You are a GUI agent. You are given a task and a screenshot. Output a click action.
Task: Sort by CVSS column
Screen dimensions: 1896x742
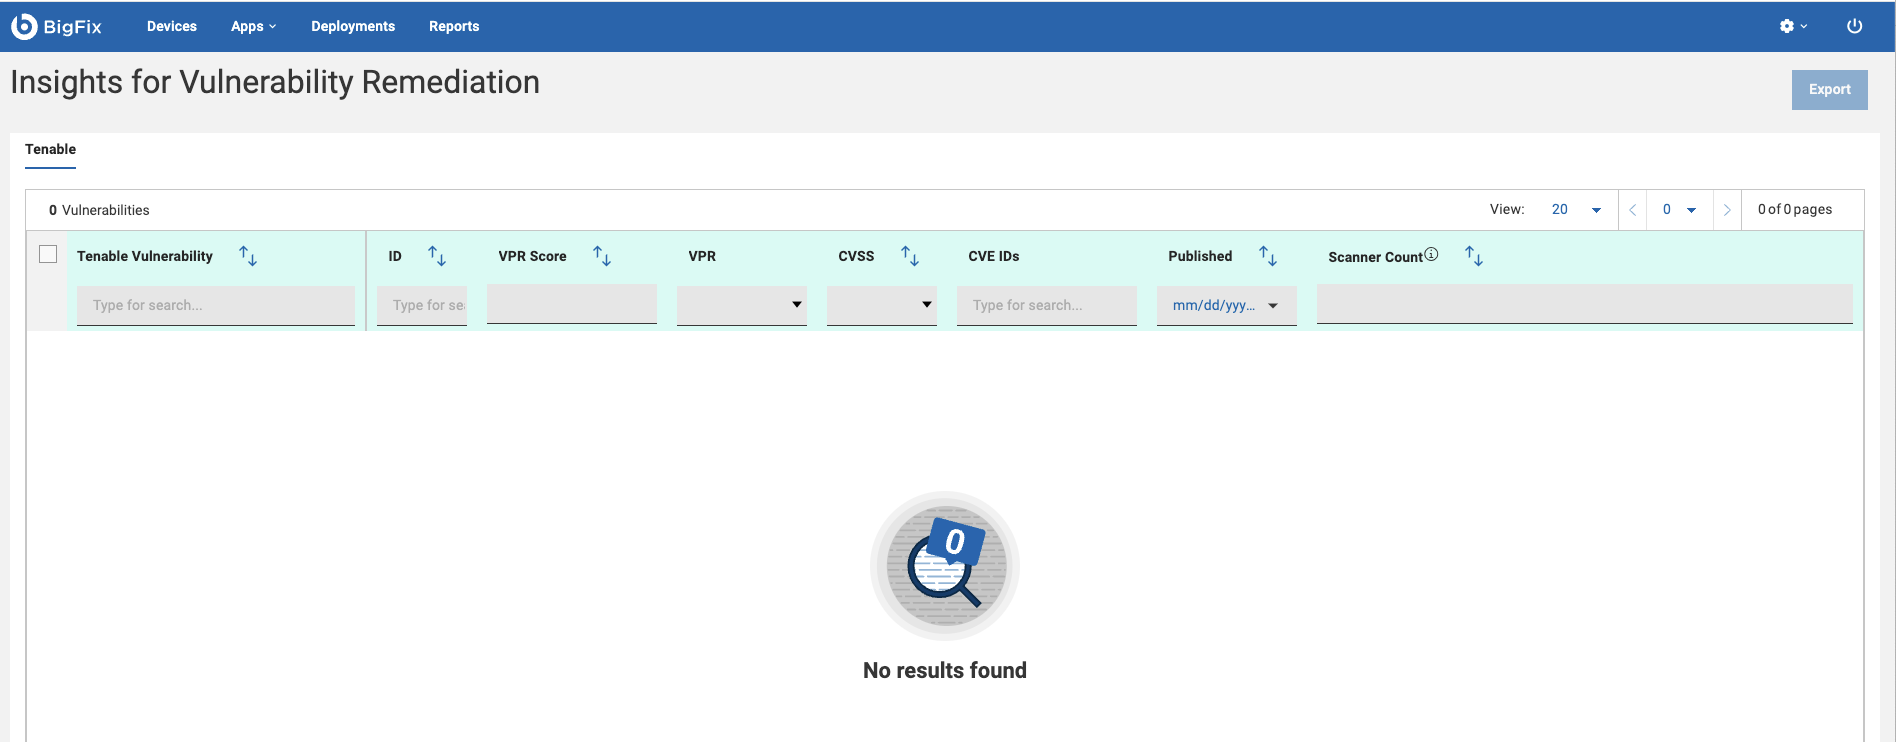tap(910, 256)
